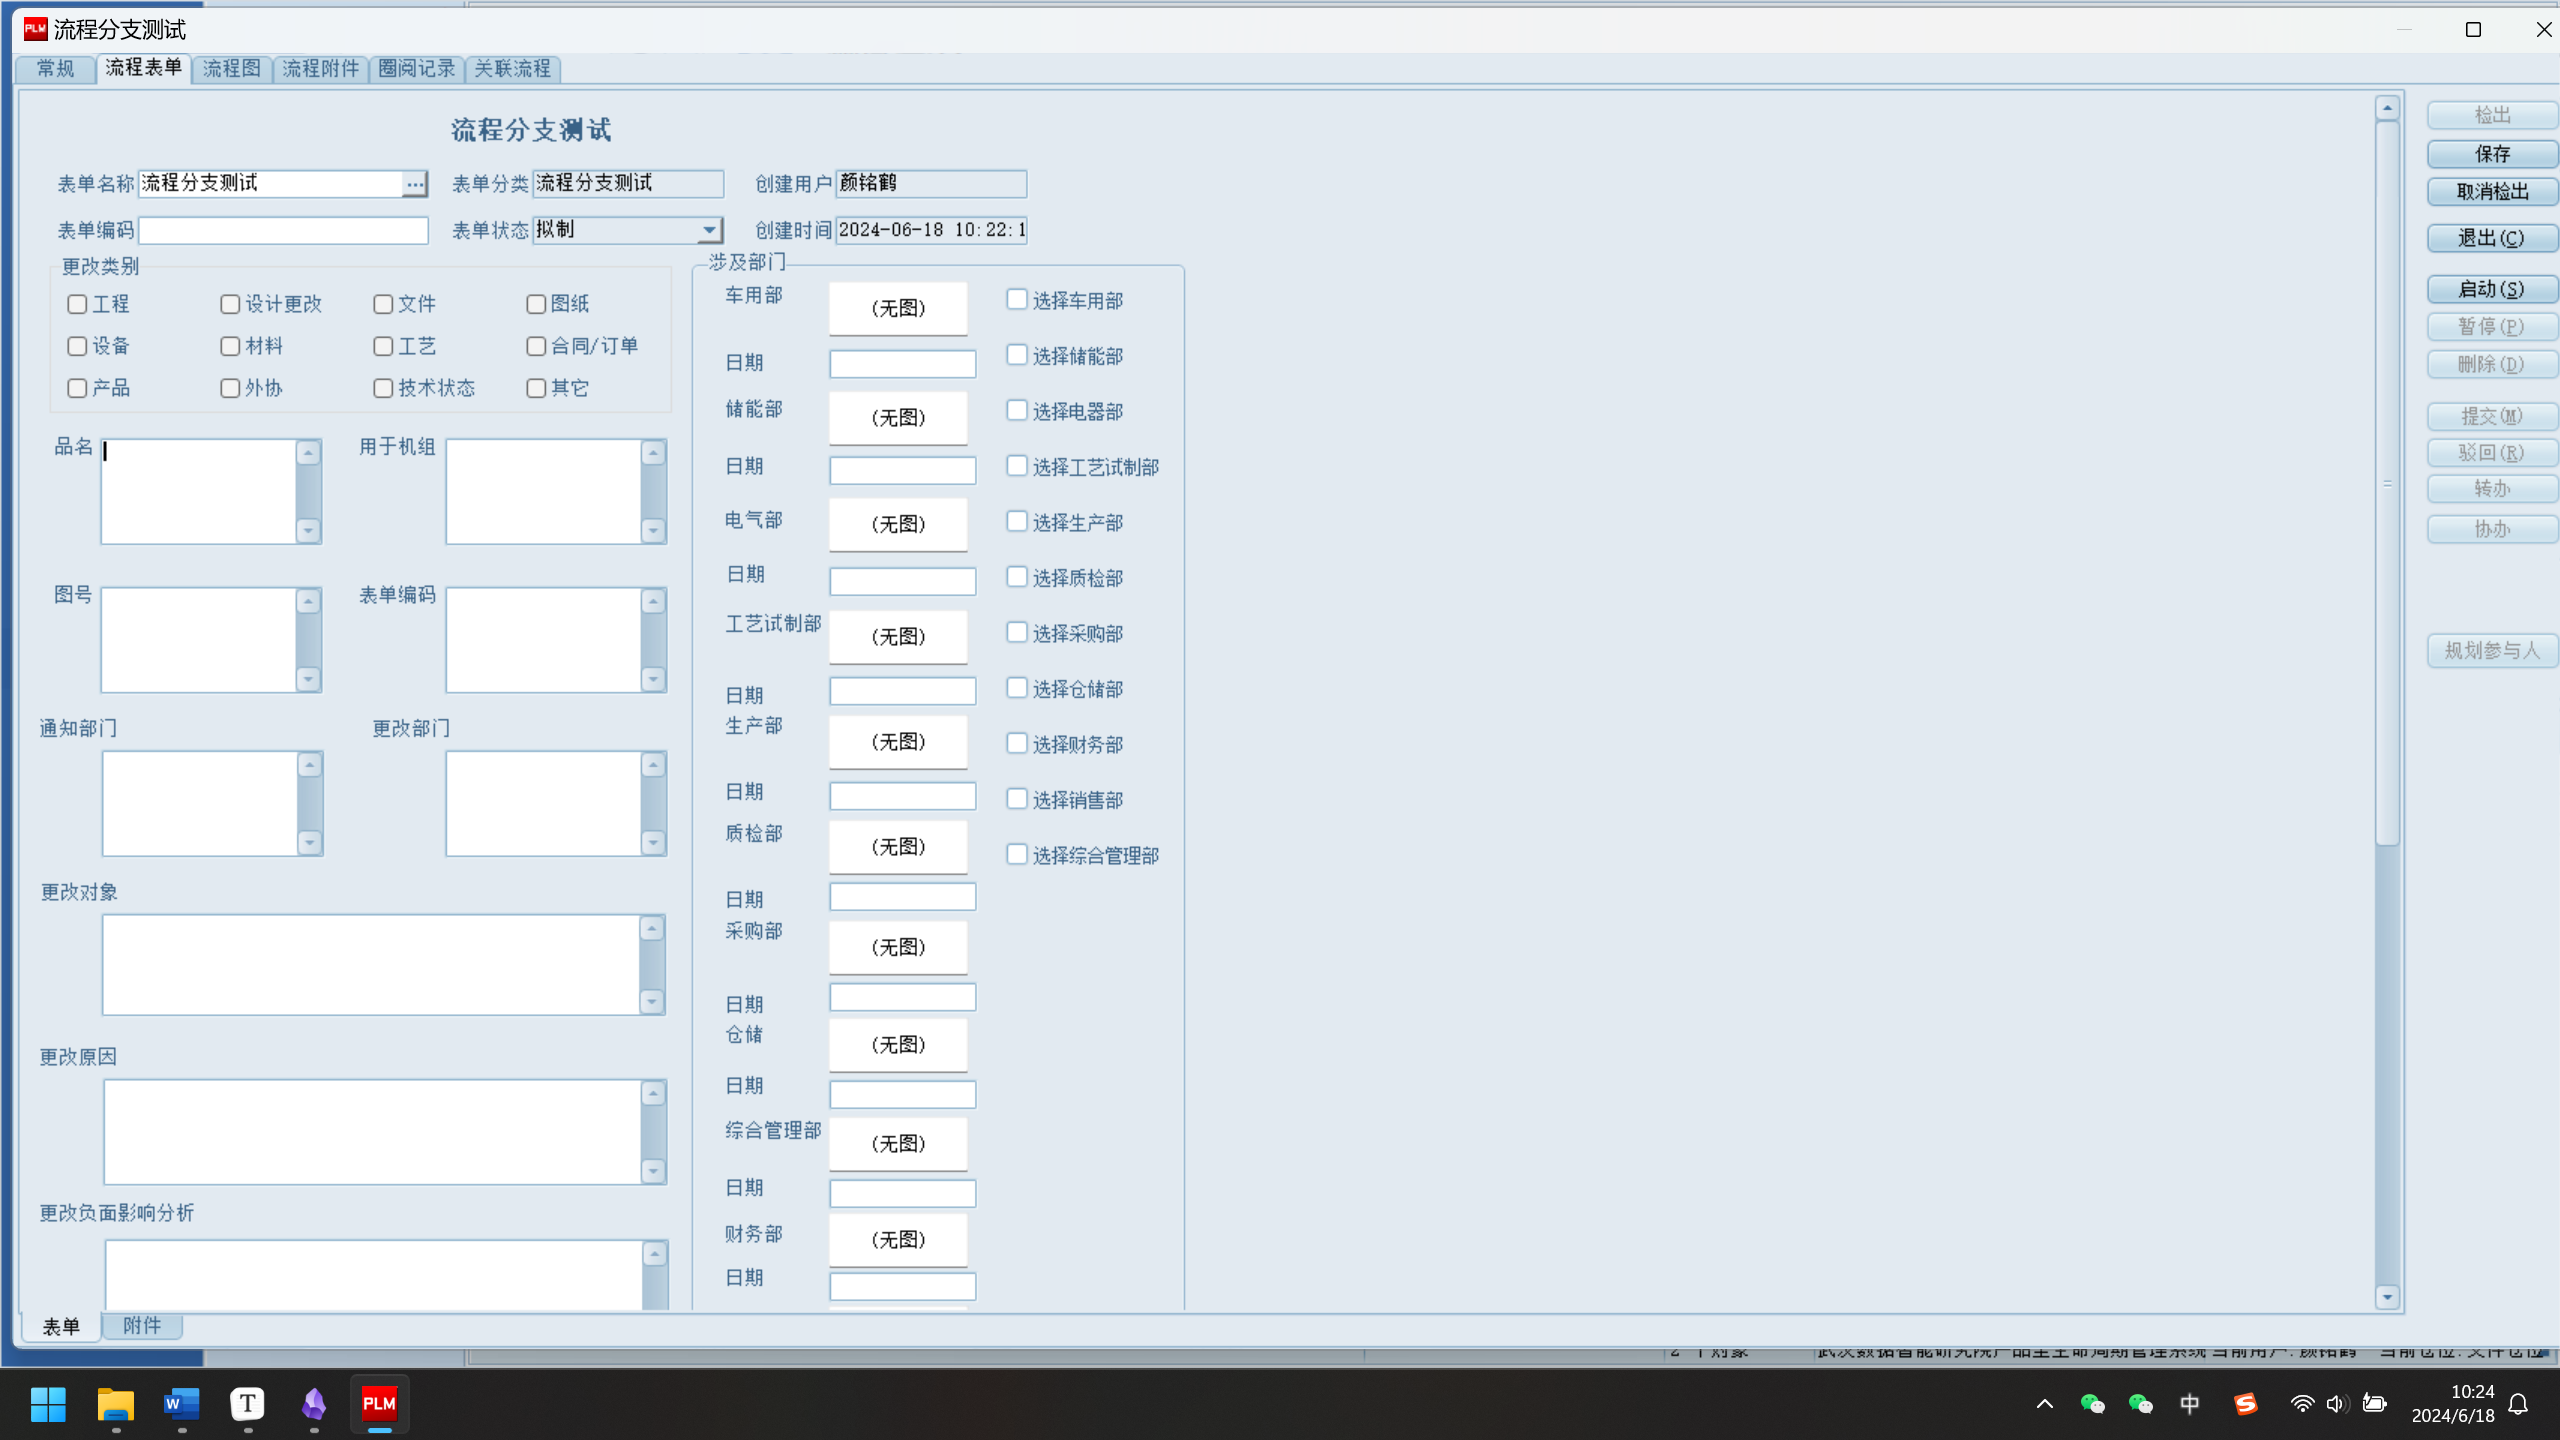Open File Explorer from taskbar
Screen dimensions: 2560x1440
[115, 1404]
